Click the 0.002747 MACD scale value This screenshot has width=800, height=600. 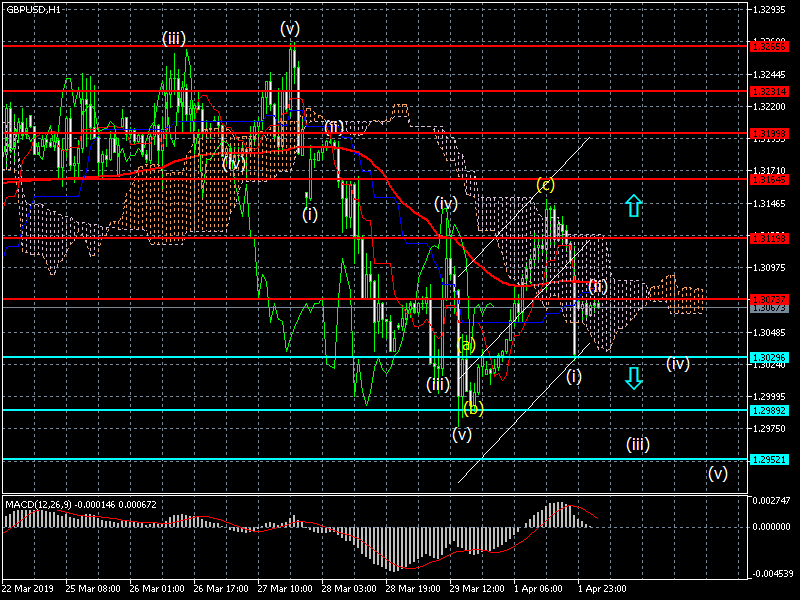pos(772,499)
